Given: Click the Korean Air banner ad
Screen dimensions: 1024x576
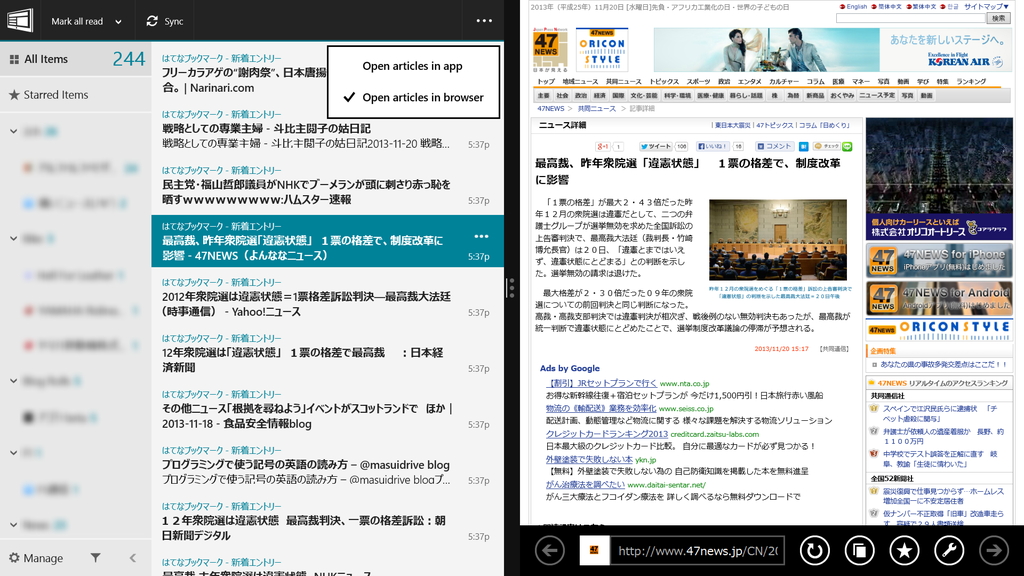Looking at the screenshot, I should [x=832, y=50].
